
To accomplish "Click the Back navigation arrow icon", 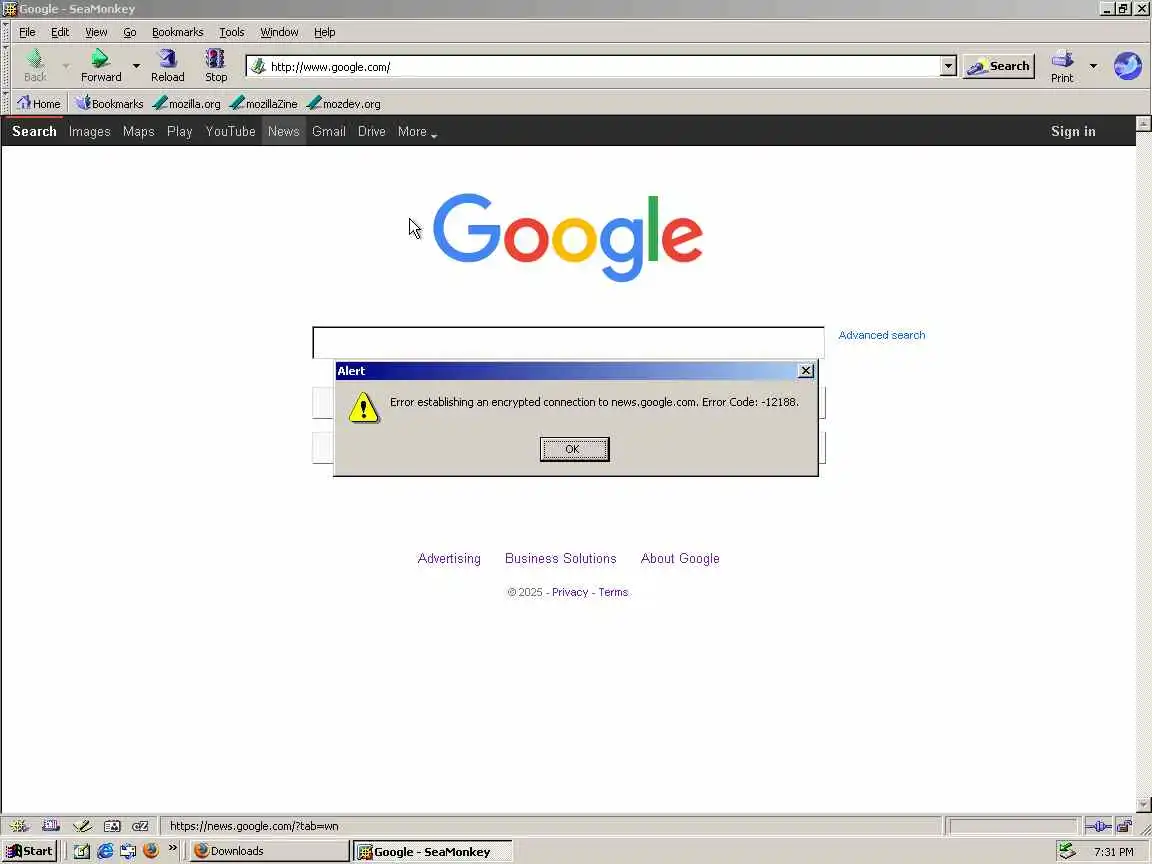I will 35,59.
